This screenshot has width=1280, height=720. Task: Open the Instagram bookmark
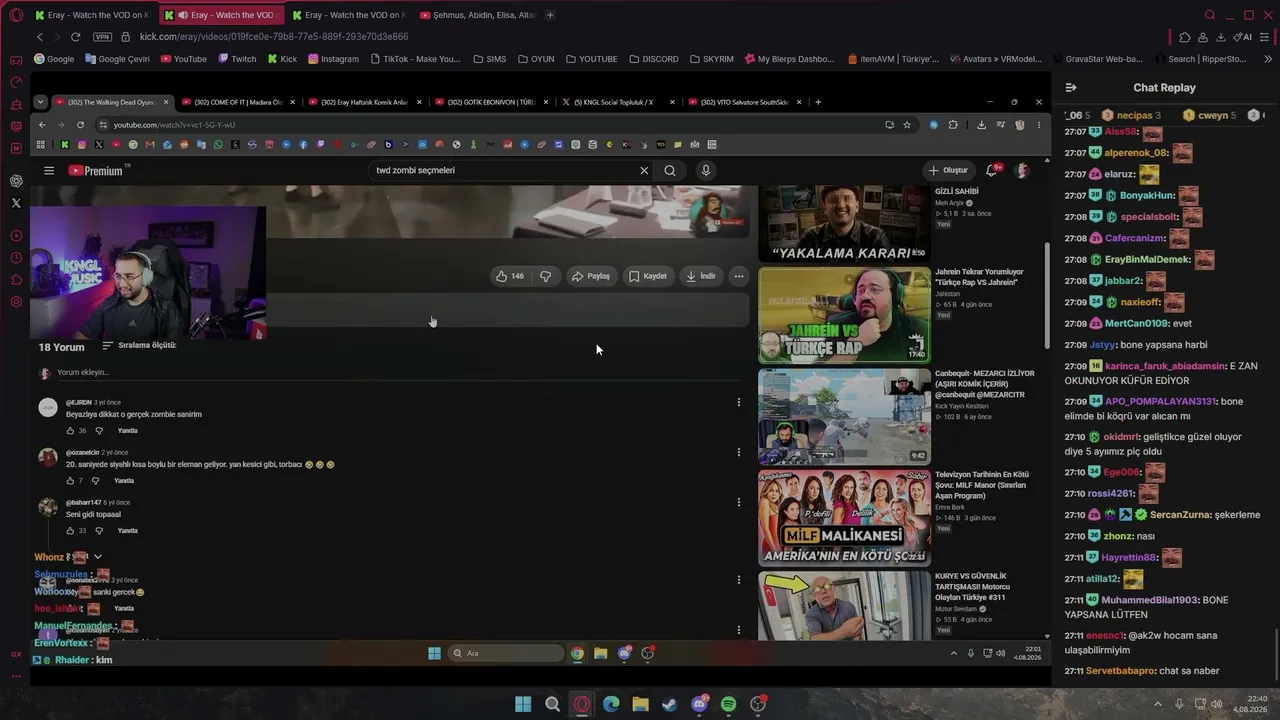coord(333,59)
